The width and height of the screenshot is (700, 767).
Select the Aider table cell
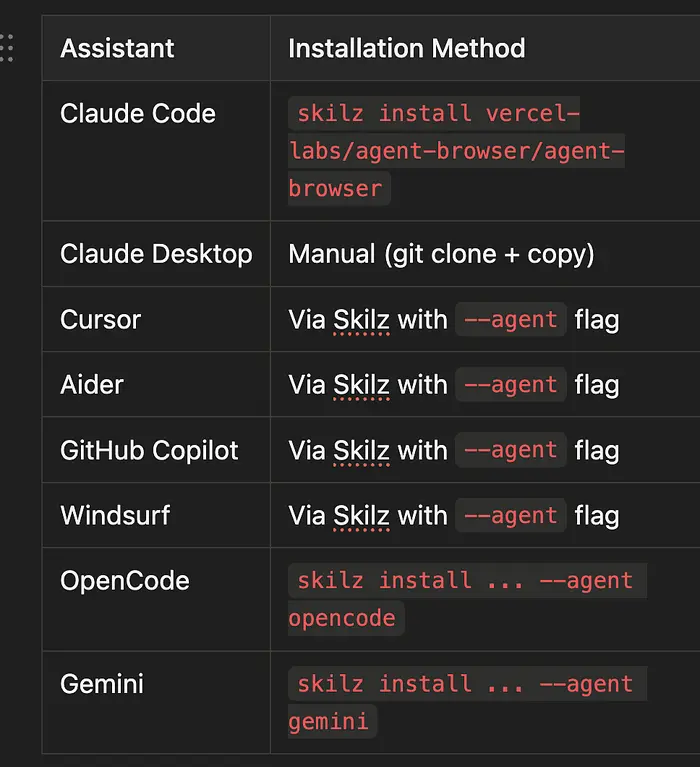[92, 385]
